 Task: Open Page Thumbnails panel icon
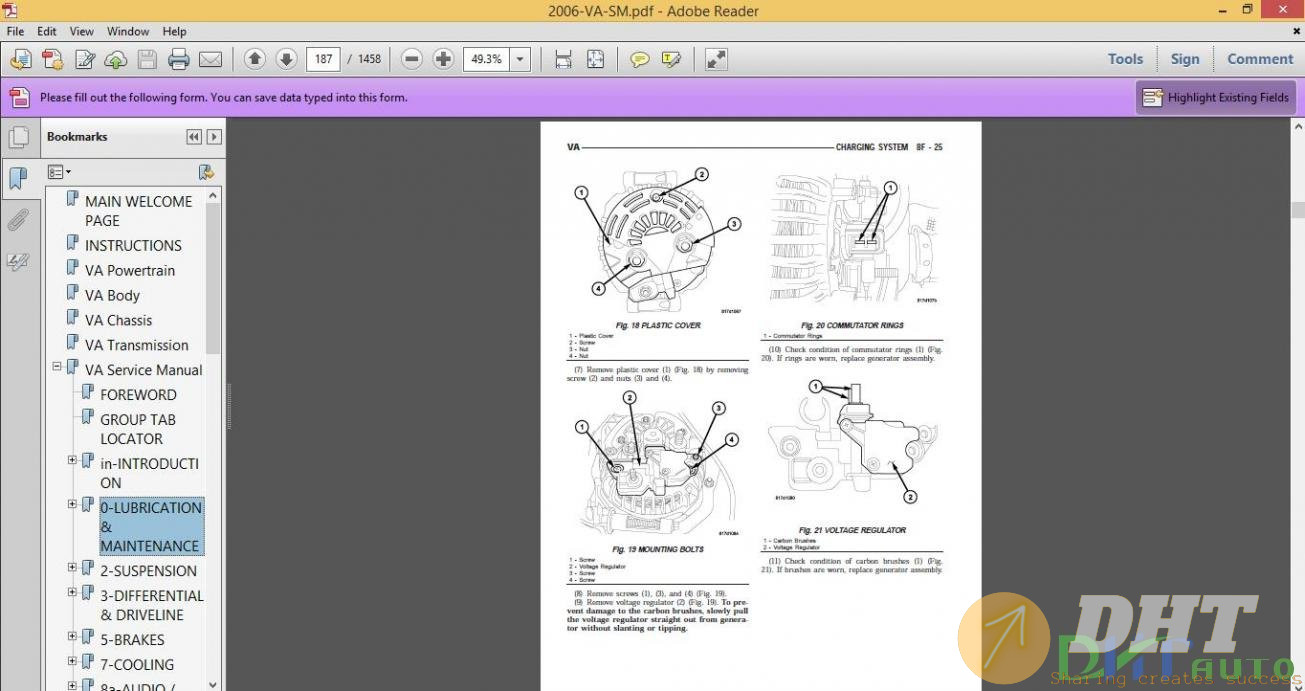(x=18, y=138)
